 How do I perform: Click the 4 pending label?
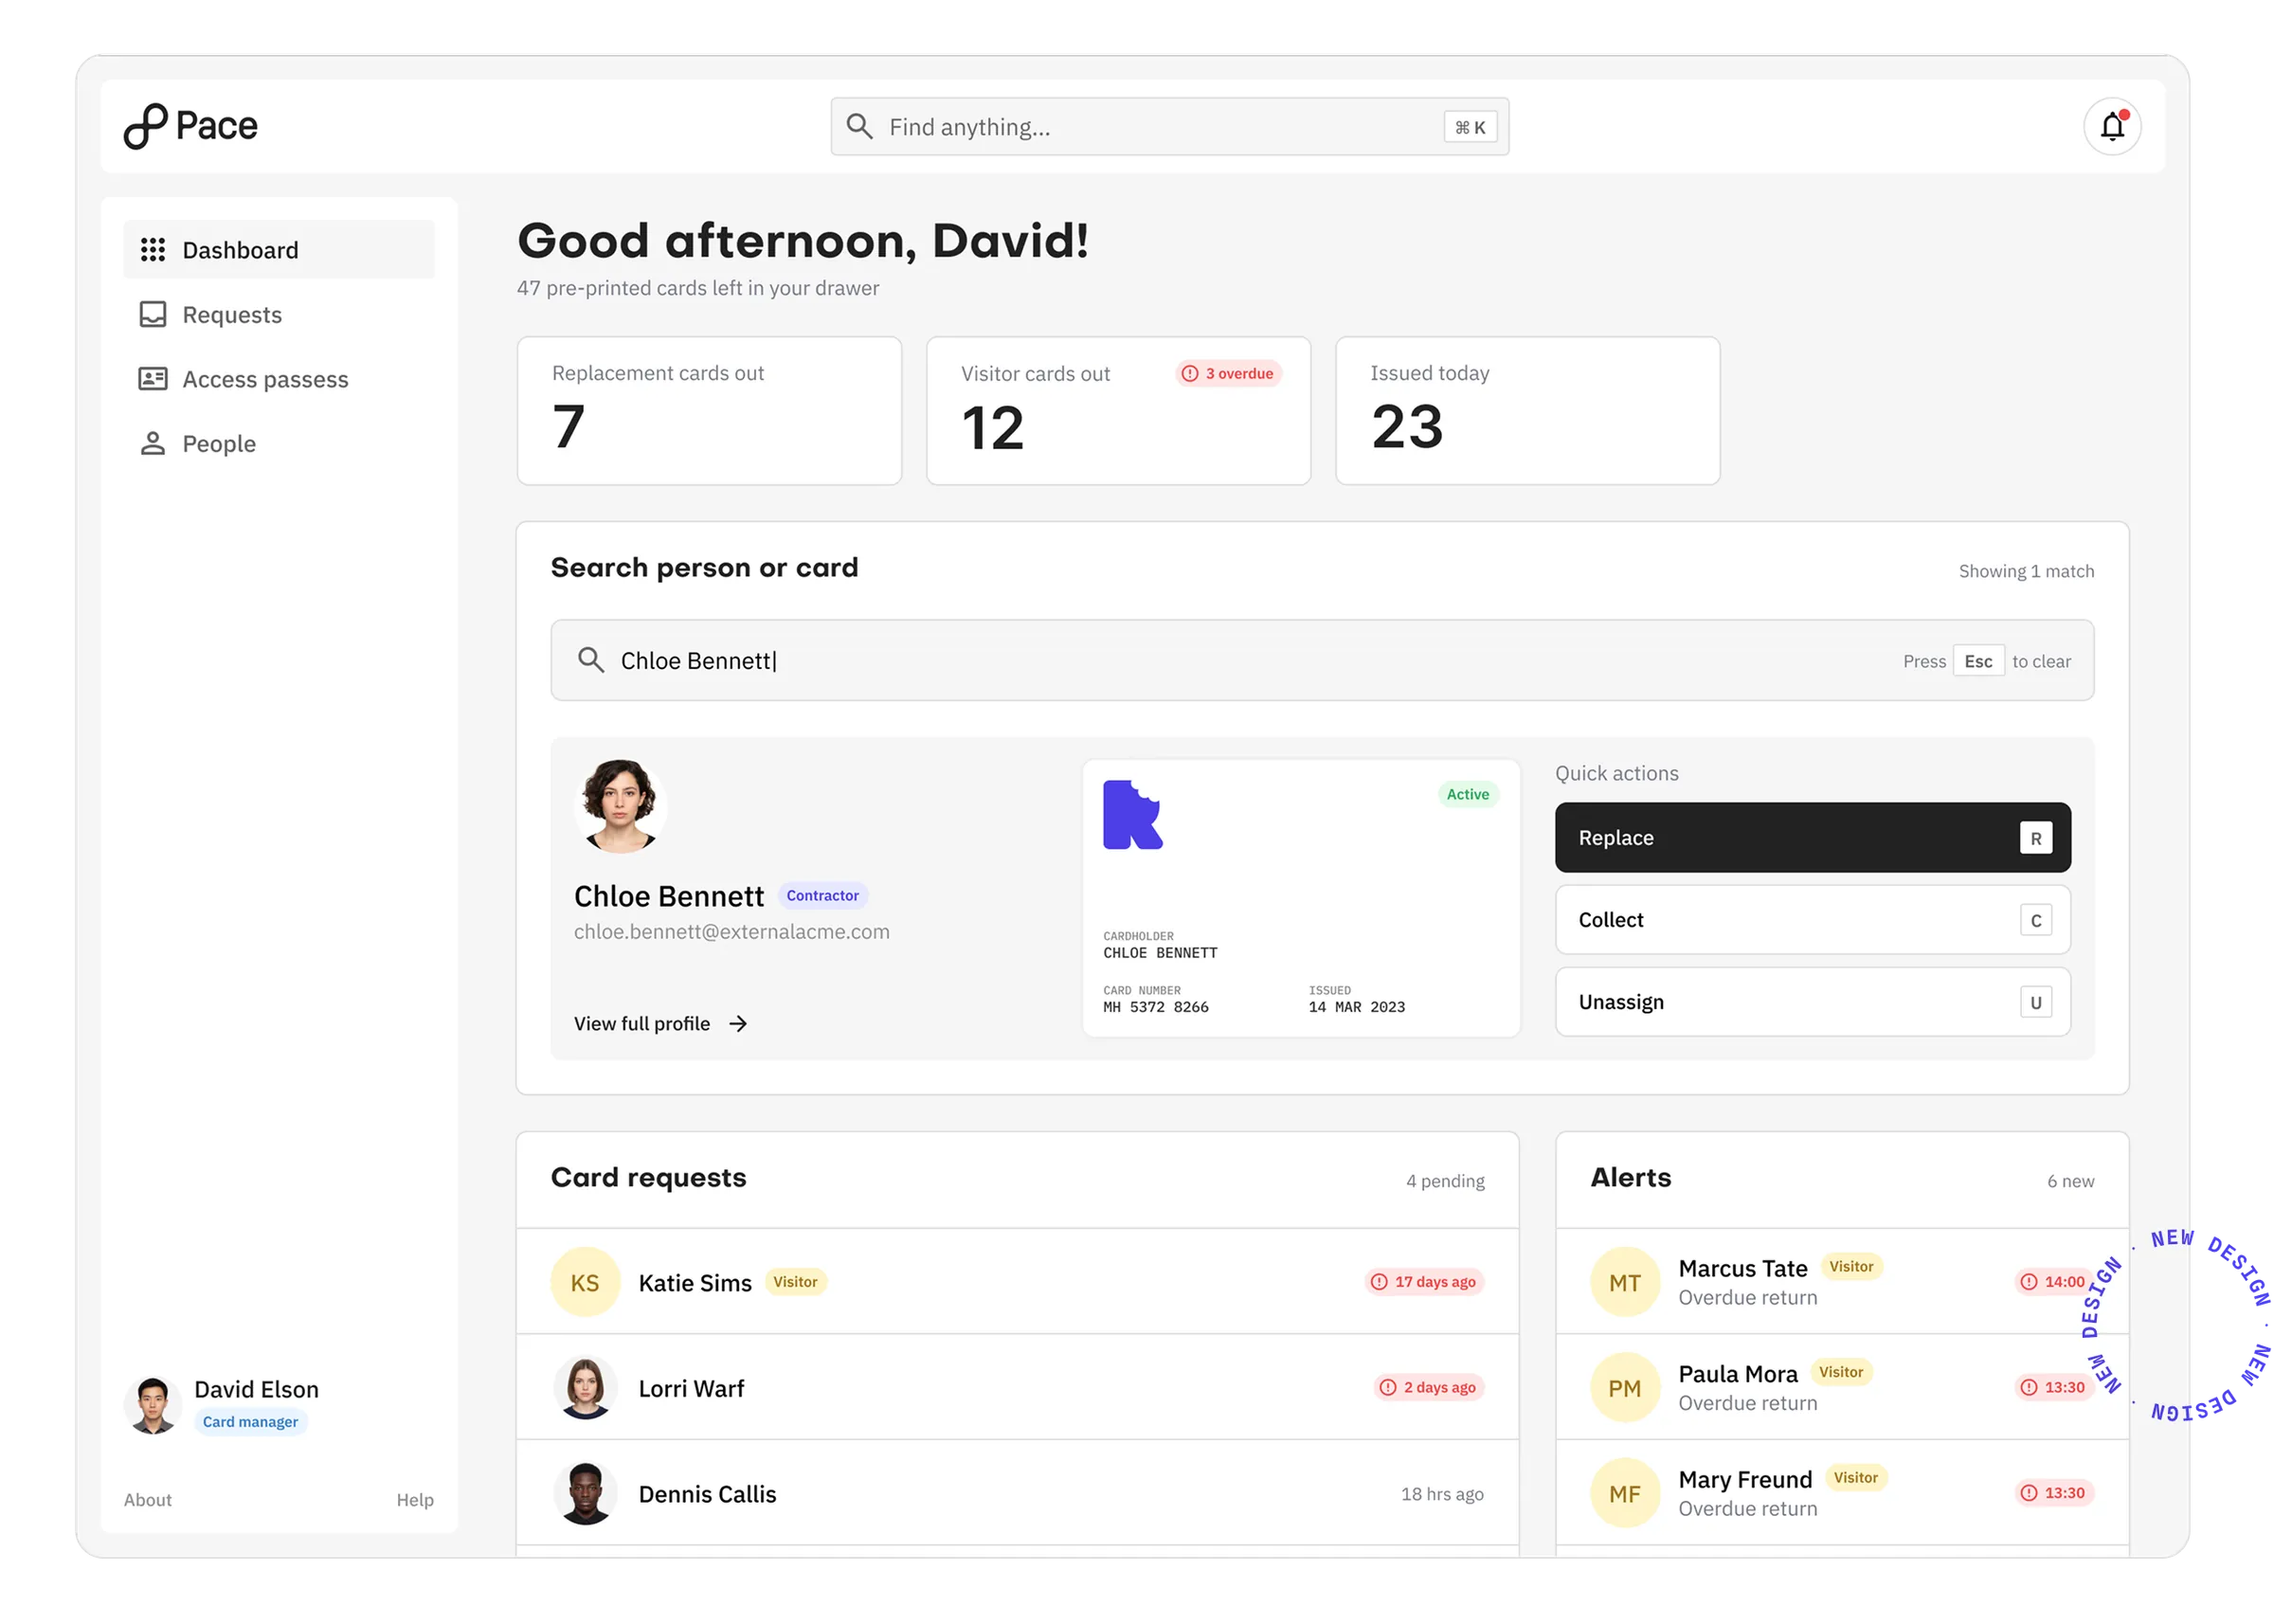(x=1445, y=1181)
